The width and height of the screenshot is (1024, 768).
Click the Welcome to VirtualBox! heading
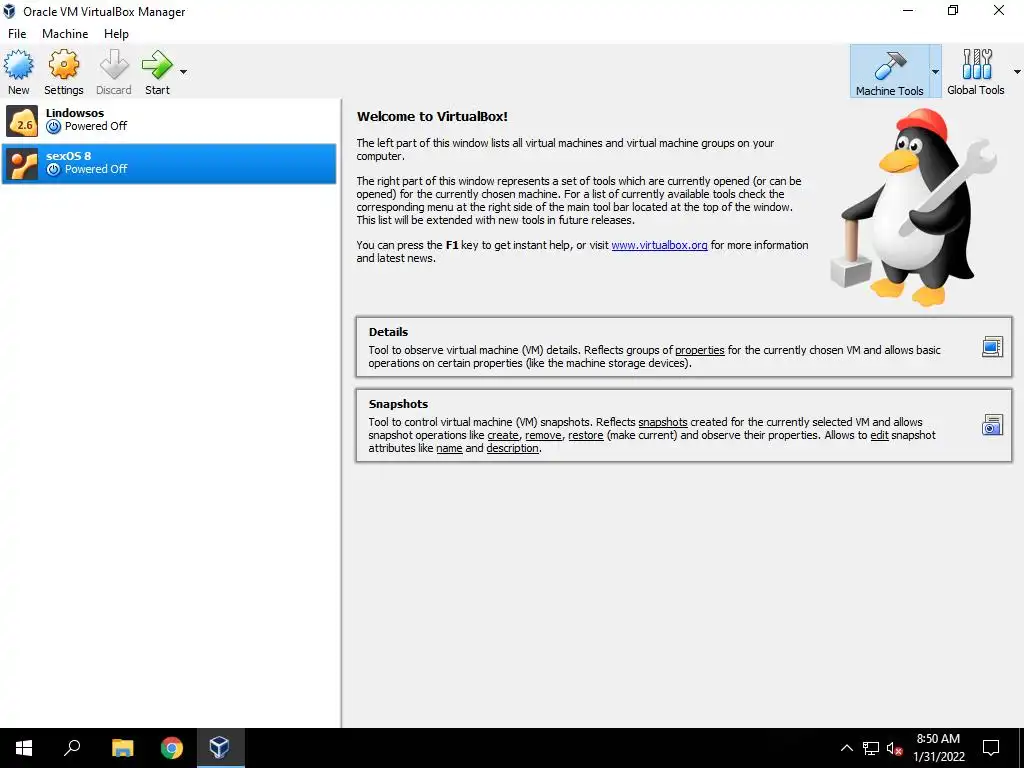pyautogui.click(x=432, y=117)
